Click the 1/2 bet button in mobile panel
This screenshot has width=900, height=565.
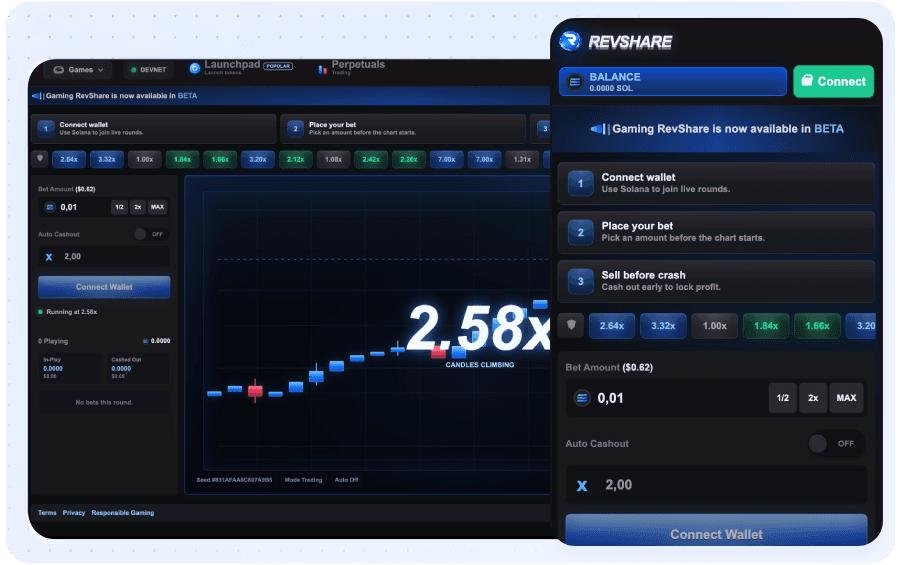tap(782, 398)
